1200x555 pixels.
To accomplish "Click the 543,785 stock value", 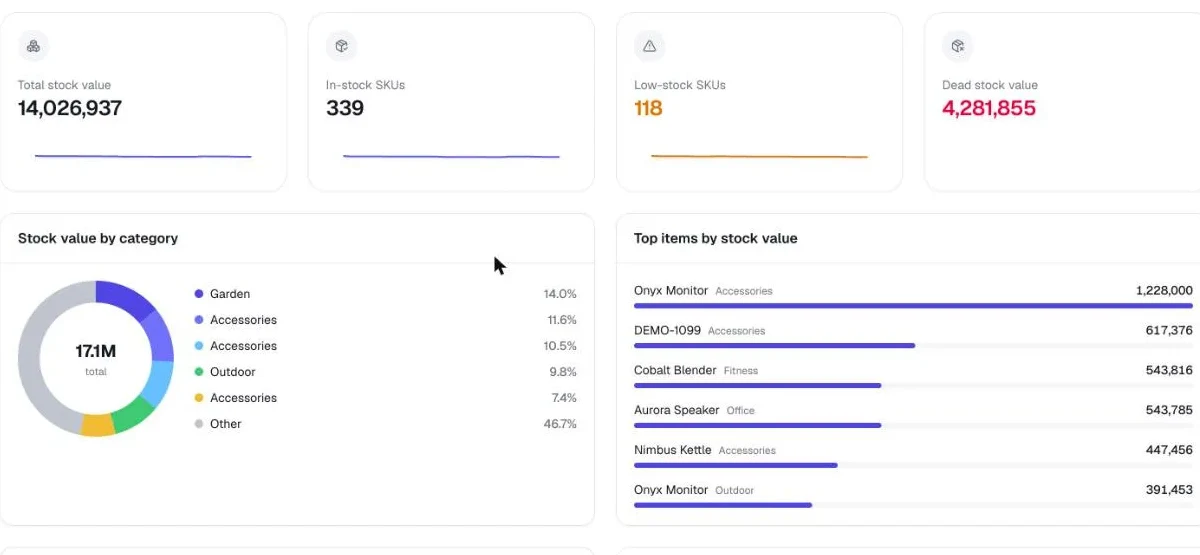I will [1169, 410].
